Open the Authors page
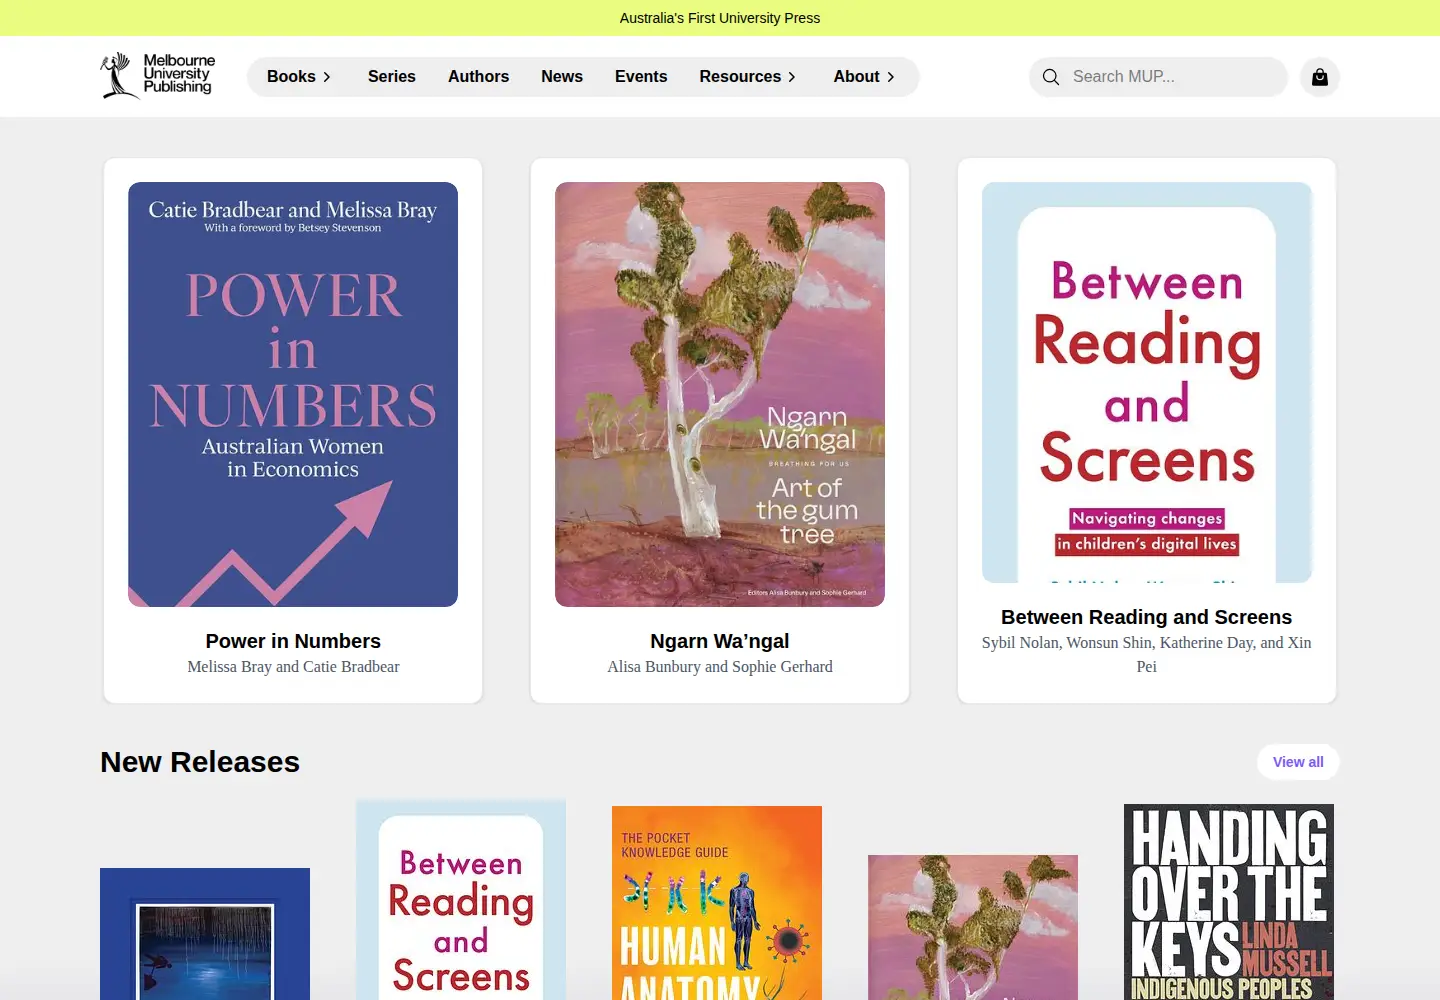This screenshot has width=1440, height=1000. [x=478, y=77]
